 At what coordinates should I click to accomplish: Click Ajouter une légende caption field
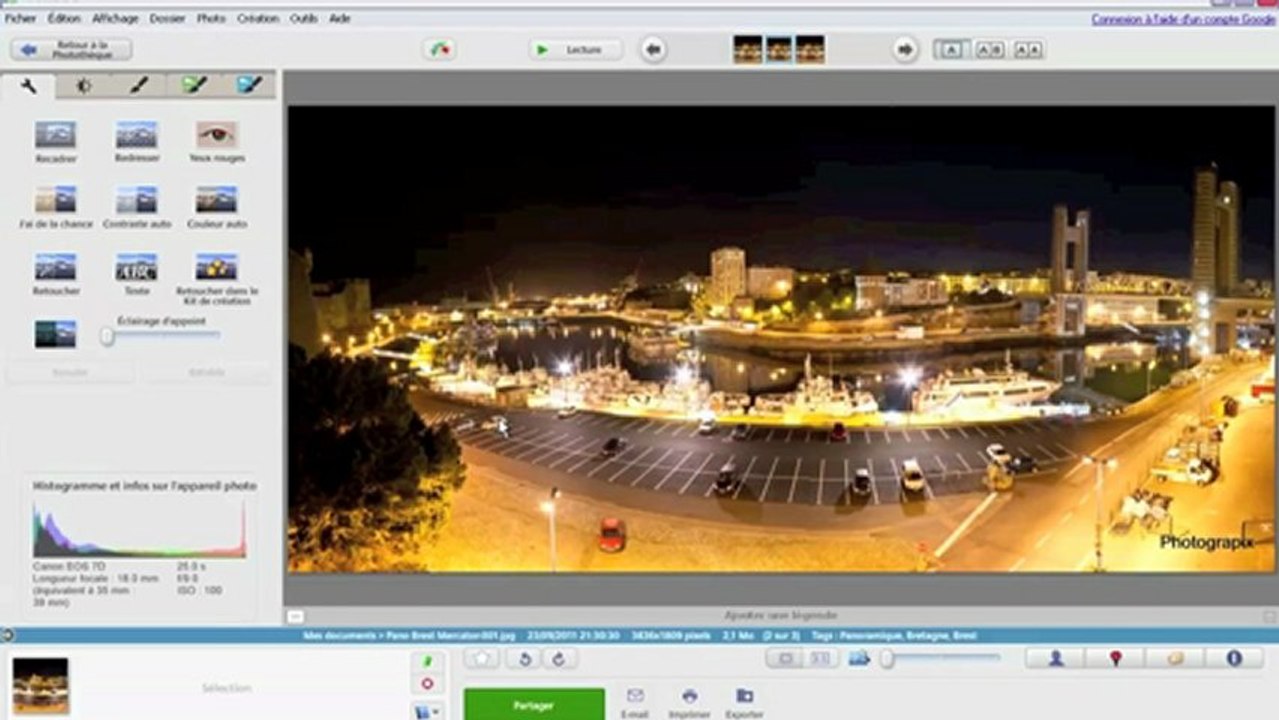click(781, 616)
